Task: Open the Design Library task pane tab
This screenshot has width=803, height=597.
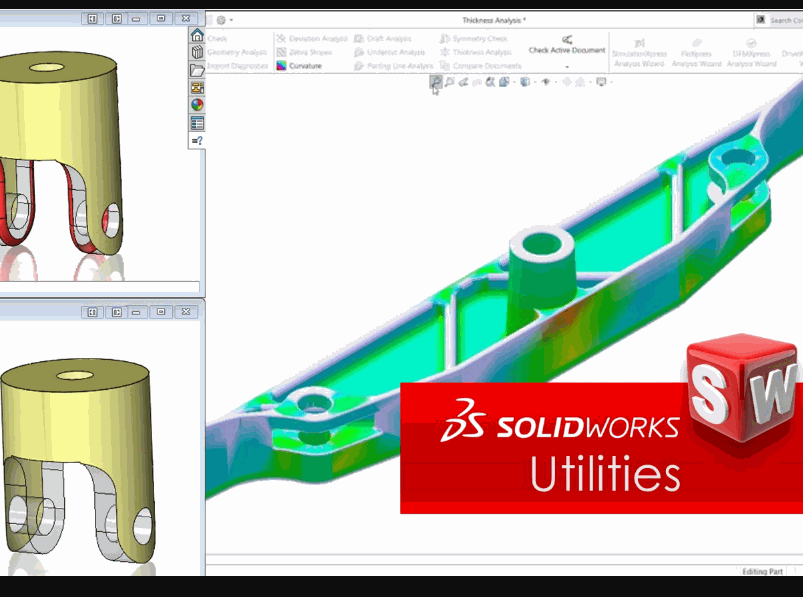Action: [197, 52]
